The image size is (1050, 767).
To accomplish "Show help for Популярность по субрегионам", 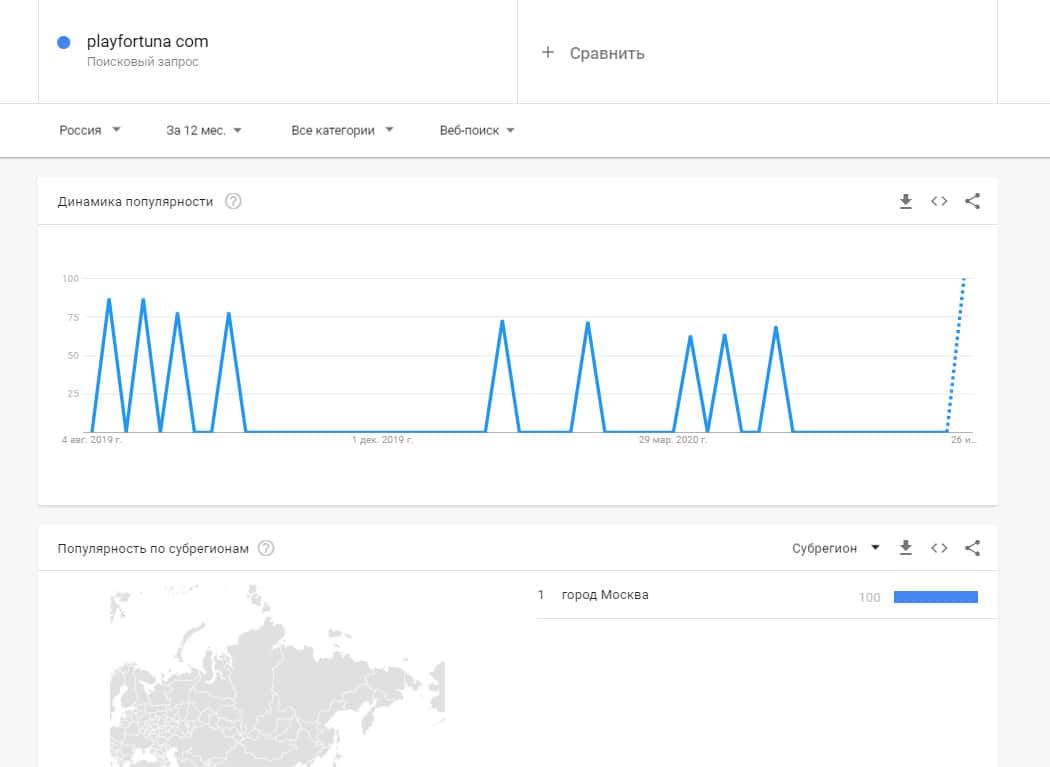I will point(266,548).
